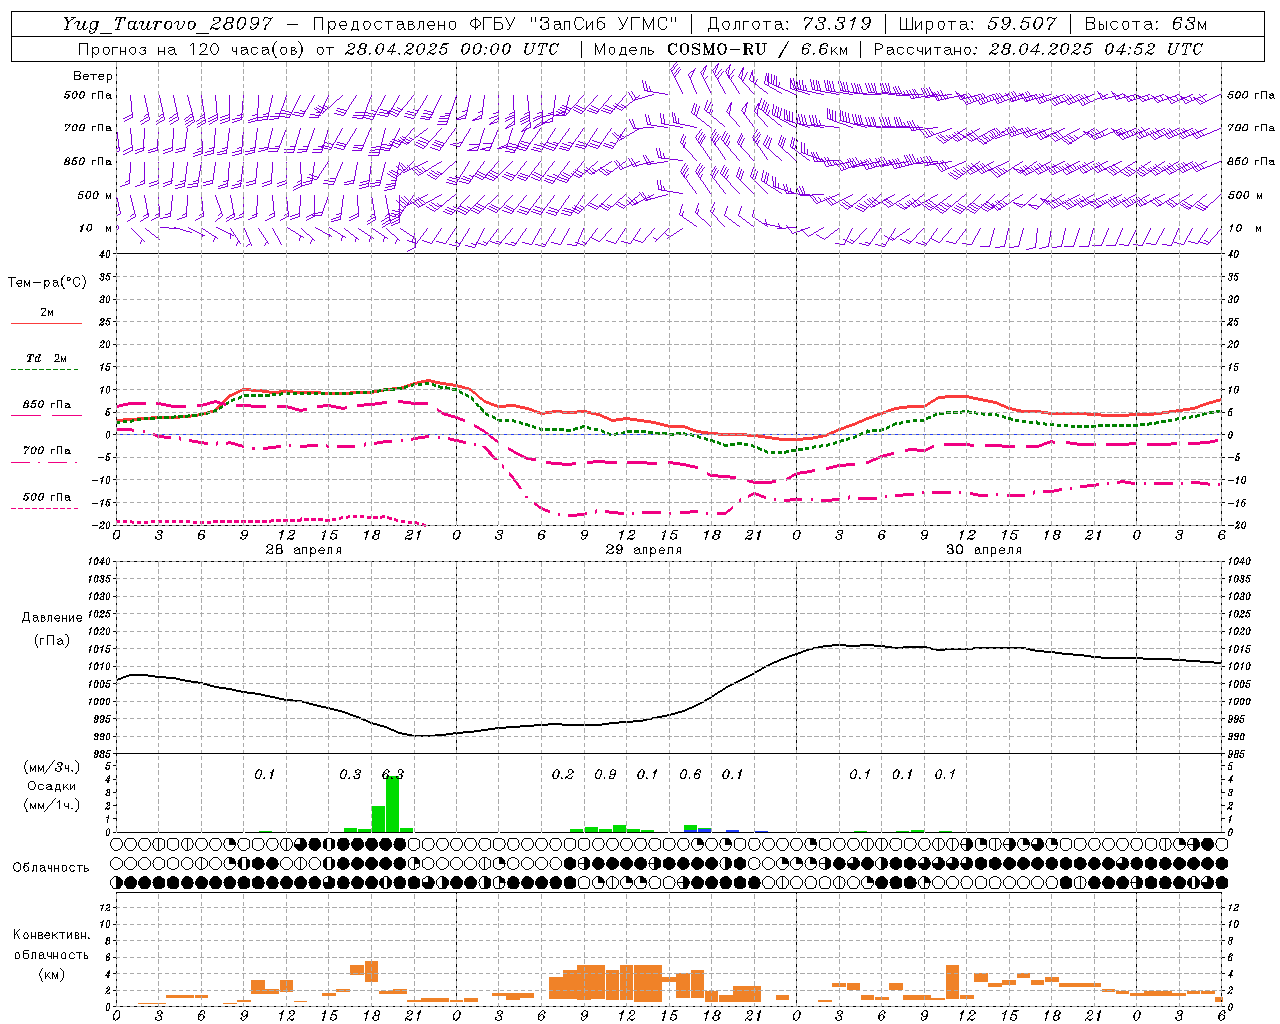
Task: Click the 6.3 precipitation total value
Action: click(393, 774)
